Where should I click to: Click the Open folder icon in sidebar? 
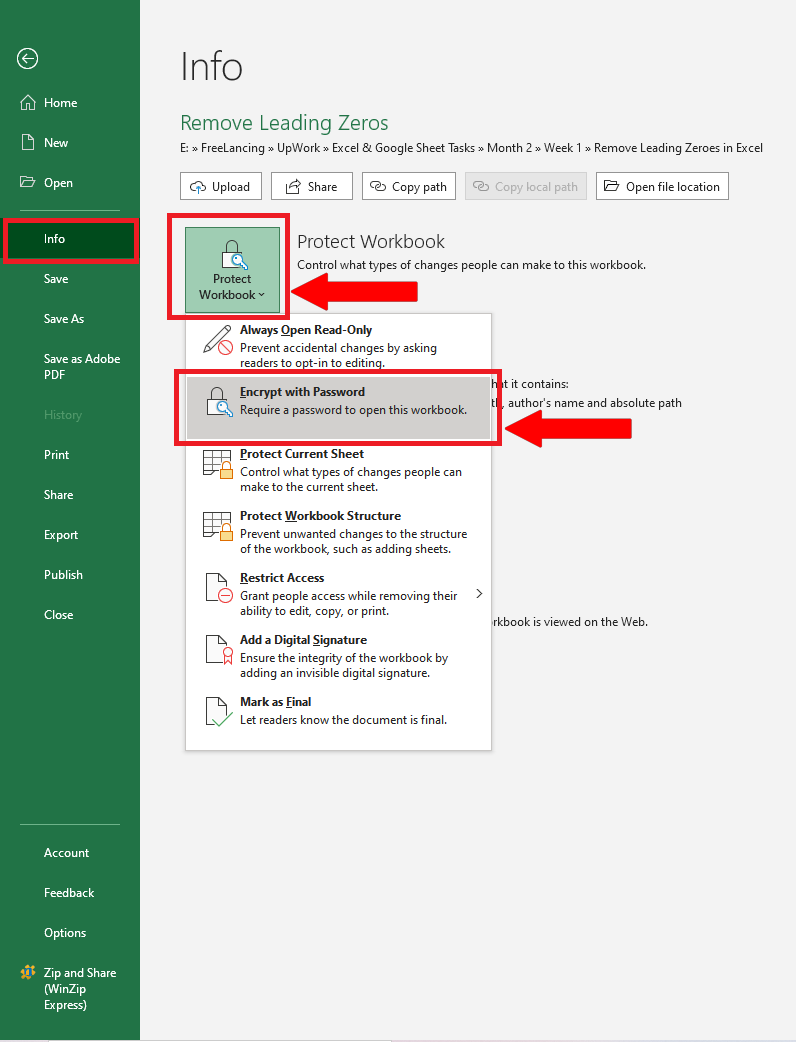click(27, 182)
